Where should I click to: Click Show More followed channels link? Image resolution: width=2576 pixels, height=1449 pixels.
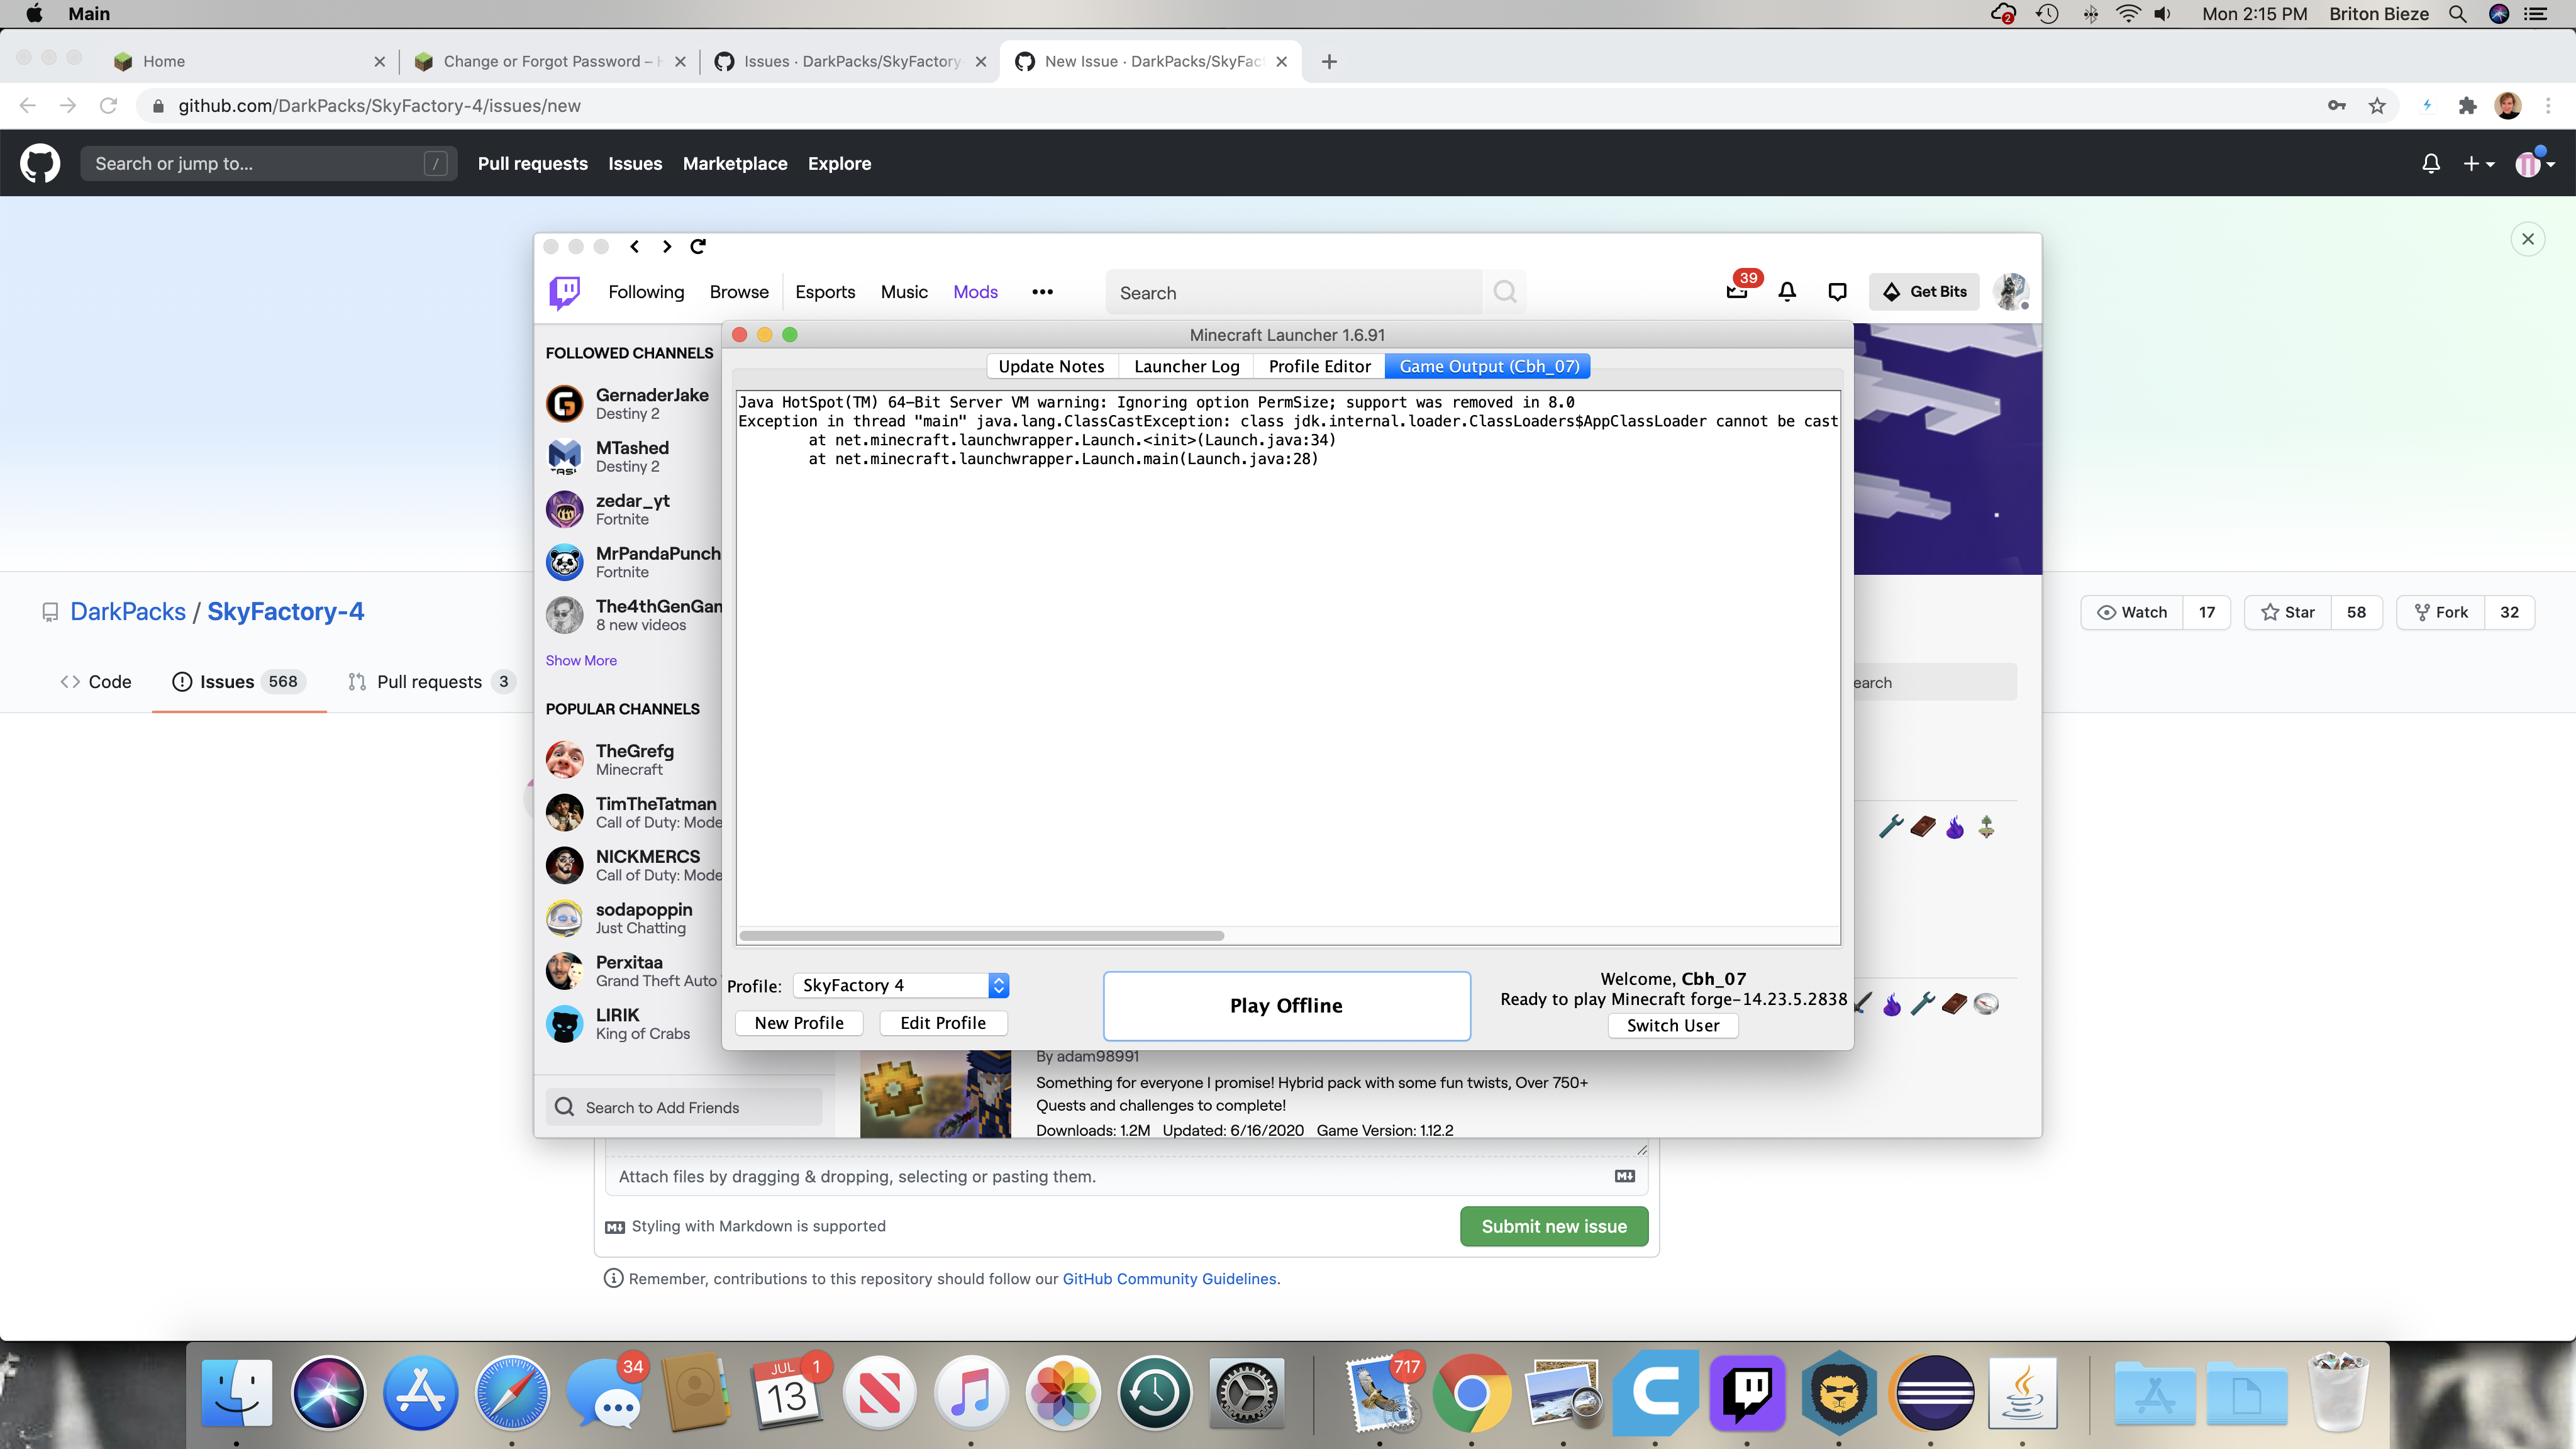581,660
